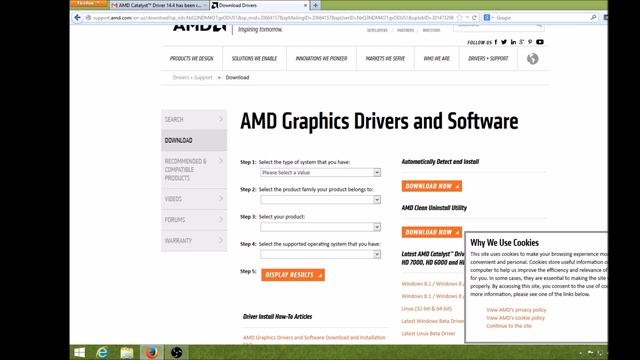Expand the Videos sidebar item
Viewport: 640px width, 360px height.
point(194,199)
